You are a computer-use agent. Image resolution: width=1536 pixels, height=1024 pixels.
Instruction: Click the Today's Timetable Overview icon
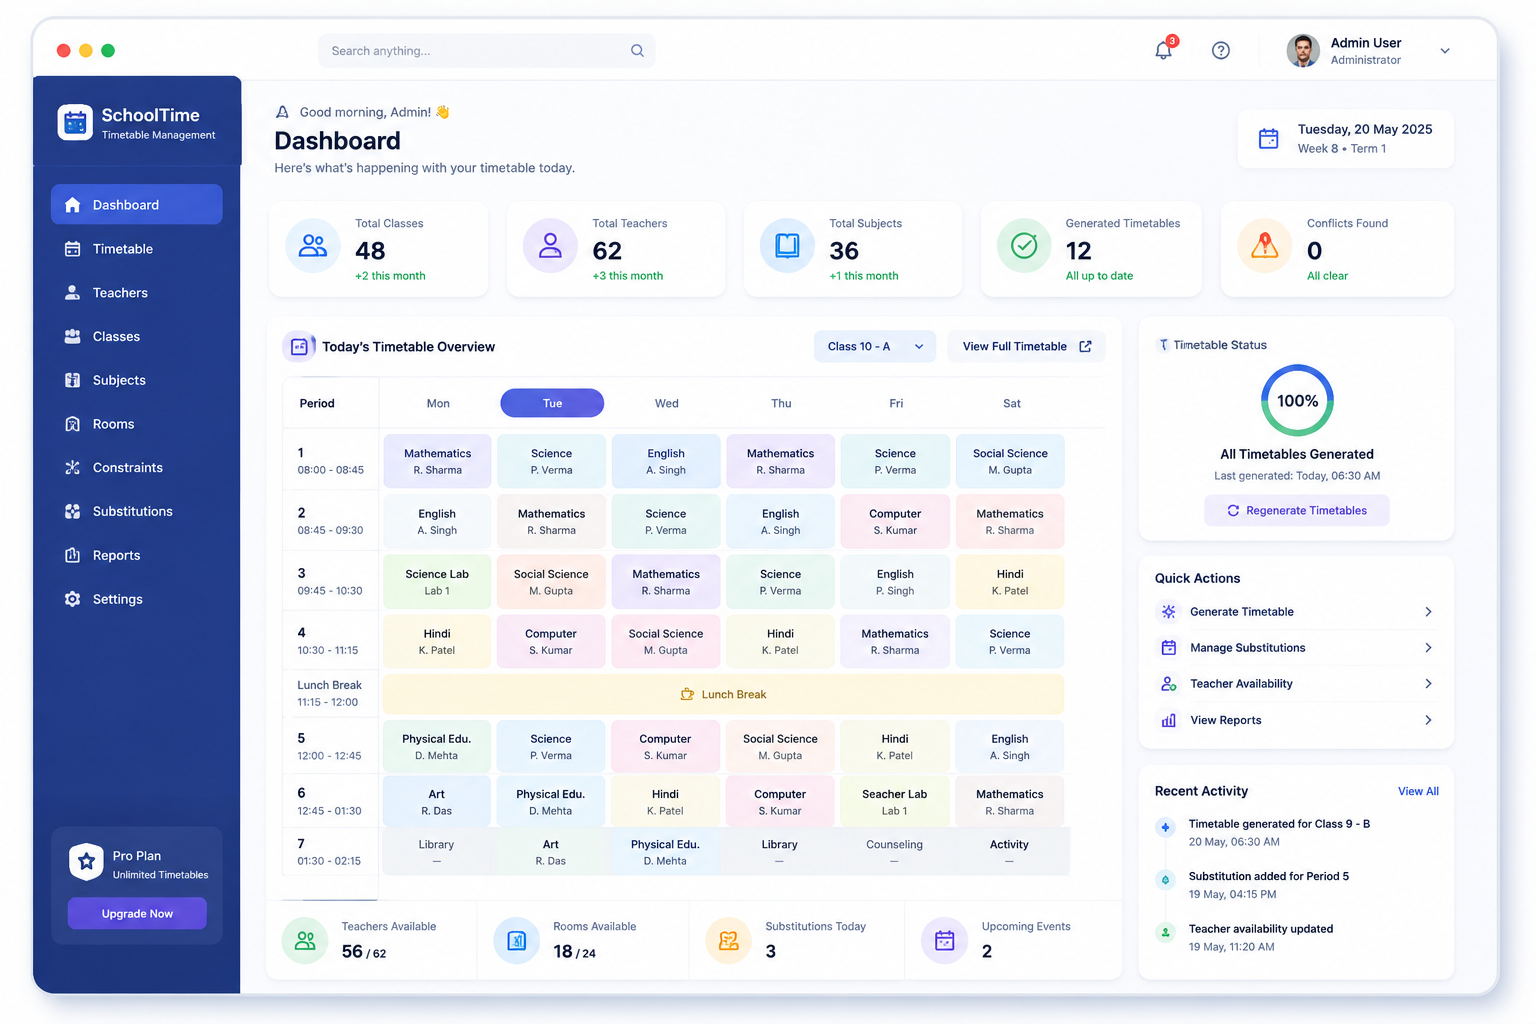coord(299,347)
